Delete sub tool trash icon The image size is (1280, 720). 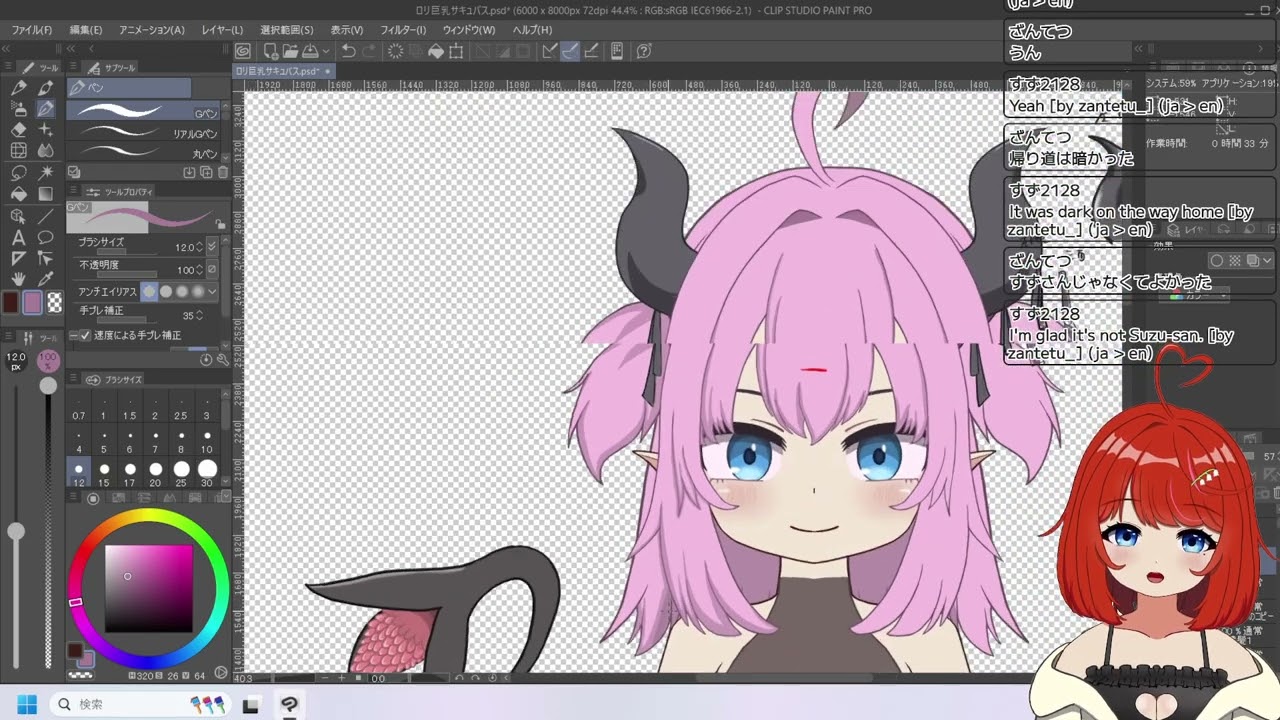(222, 172)
